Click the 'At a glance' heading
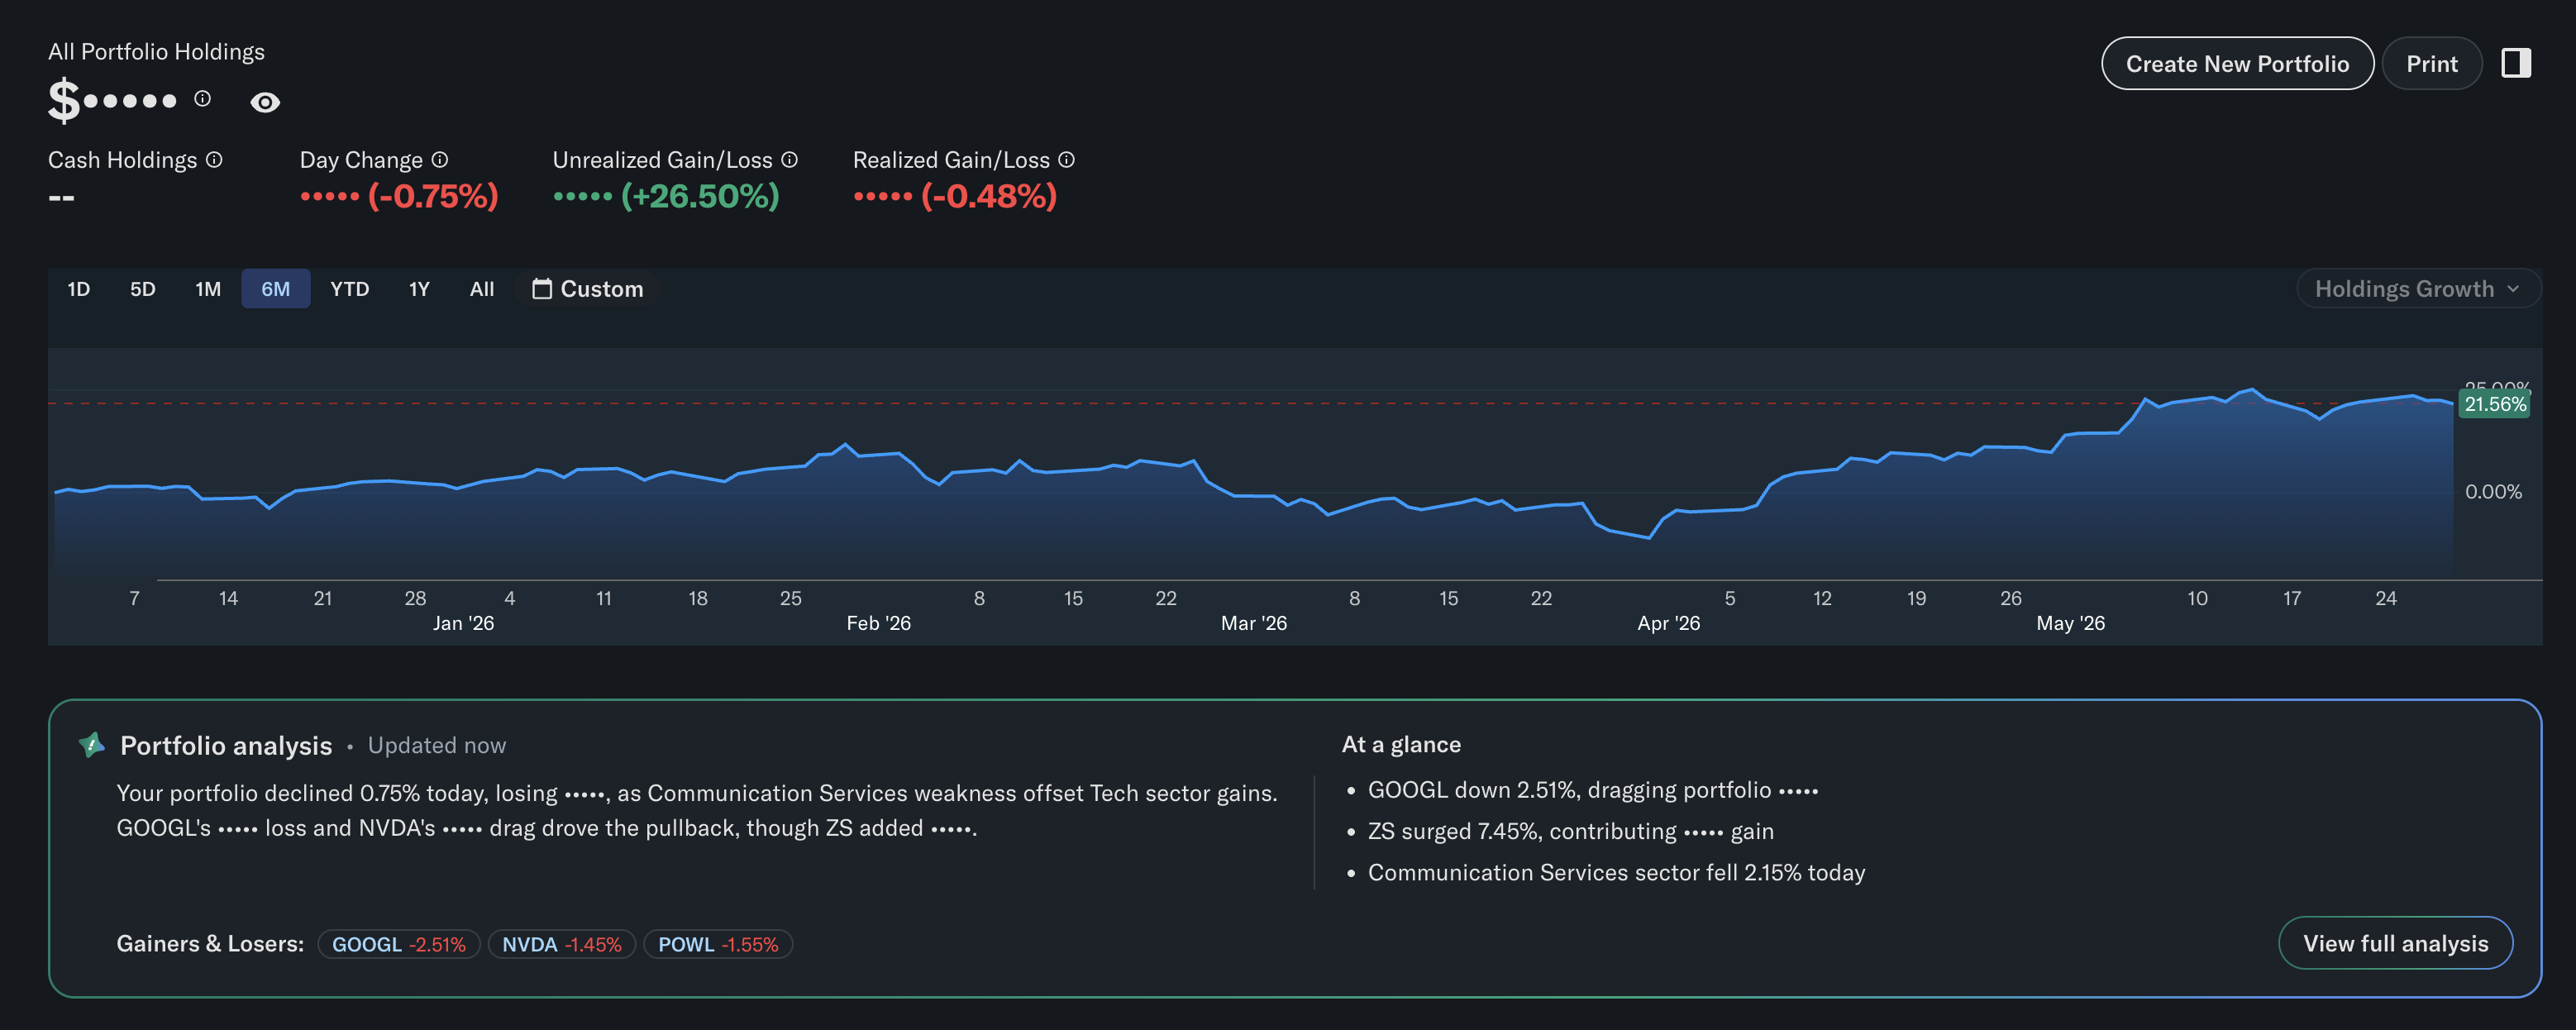The width and height of the screenshot is (2576, 1030). (x=1401, y=745)
